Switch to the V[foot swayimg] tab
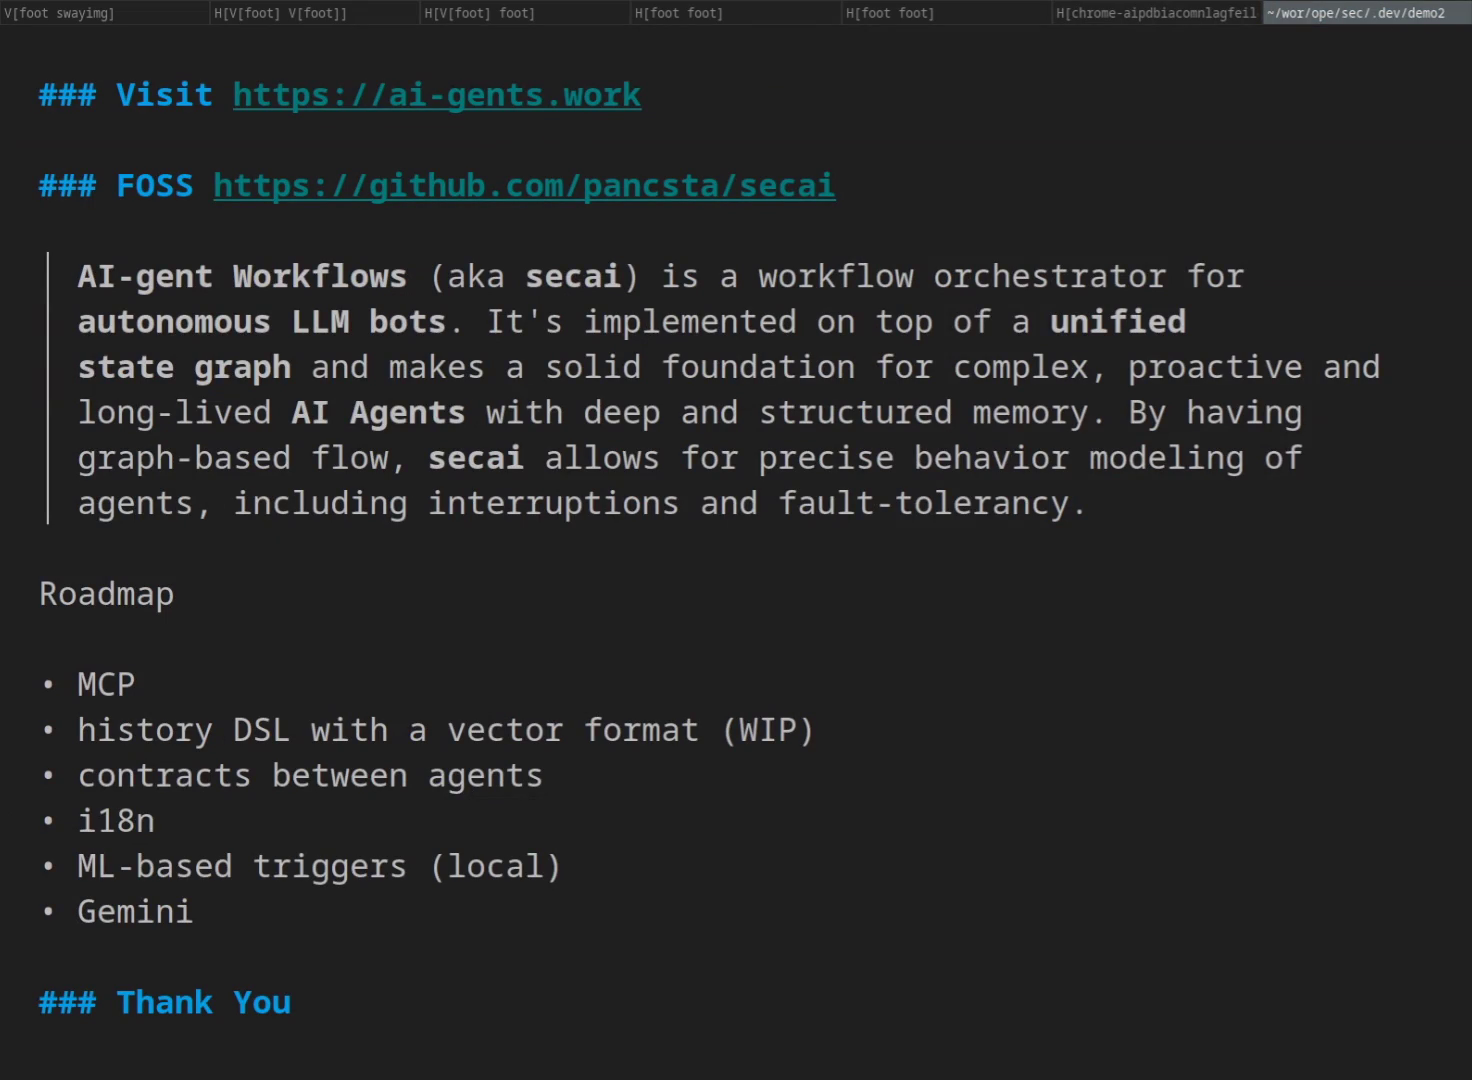The height and width of the screenshot is (1080, 1472). coord(60,13)
